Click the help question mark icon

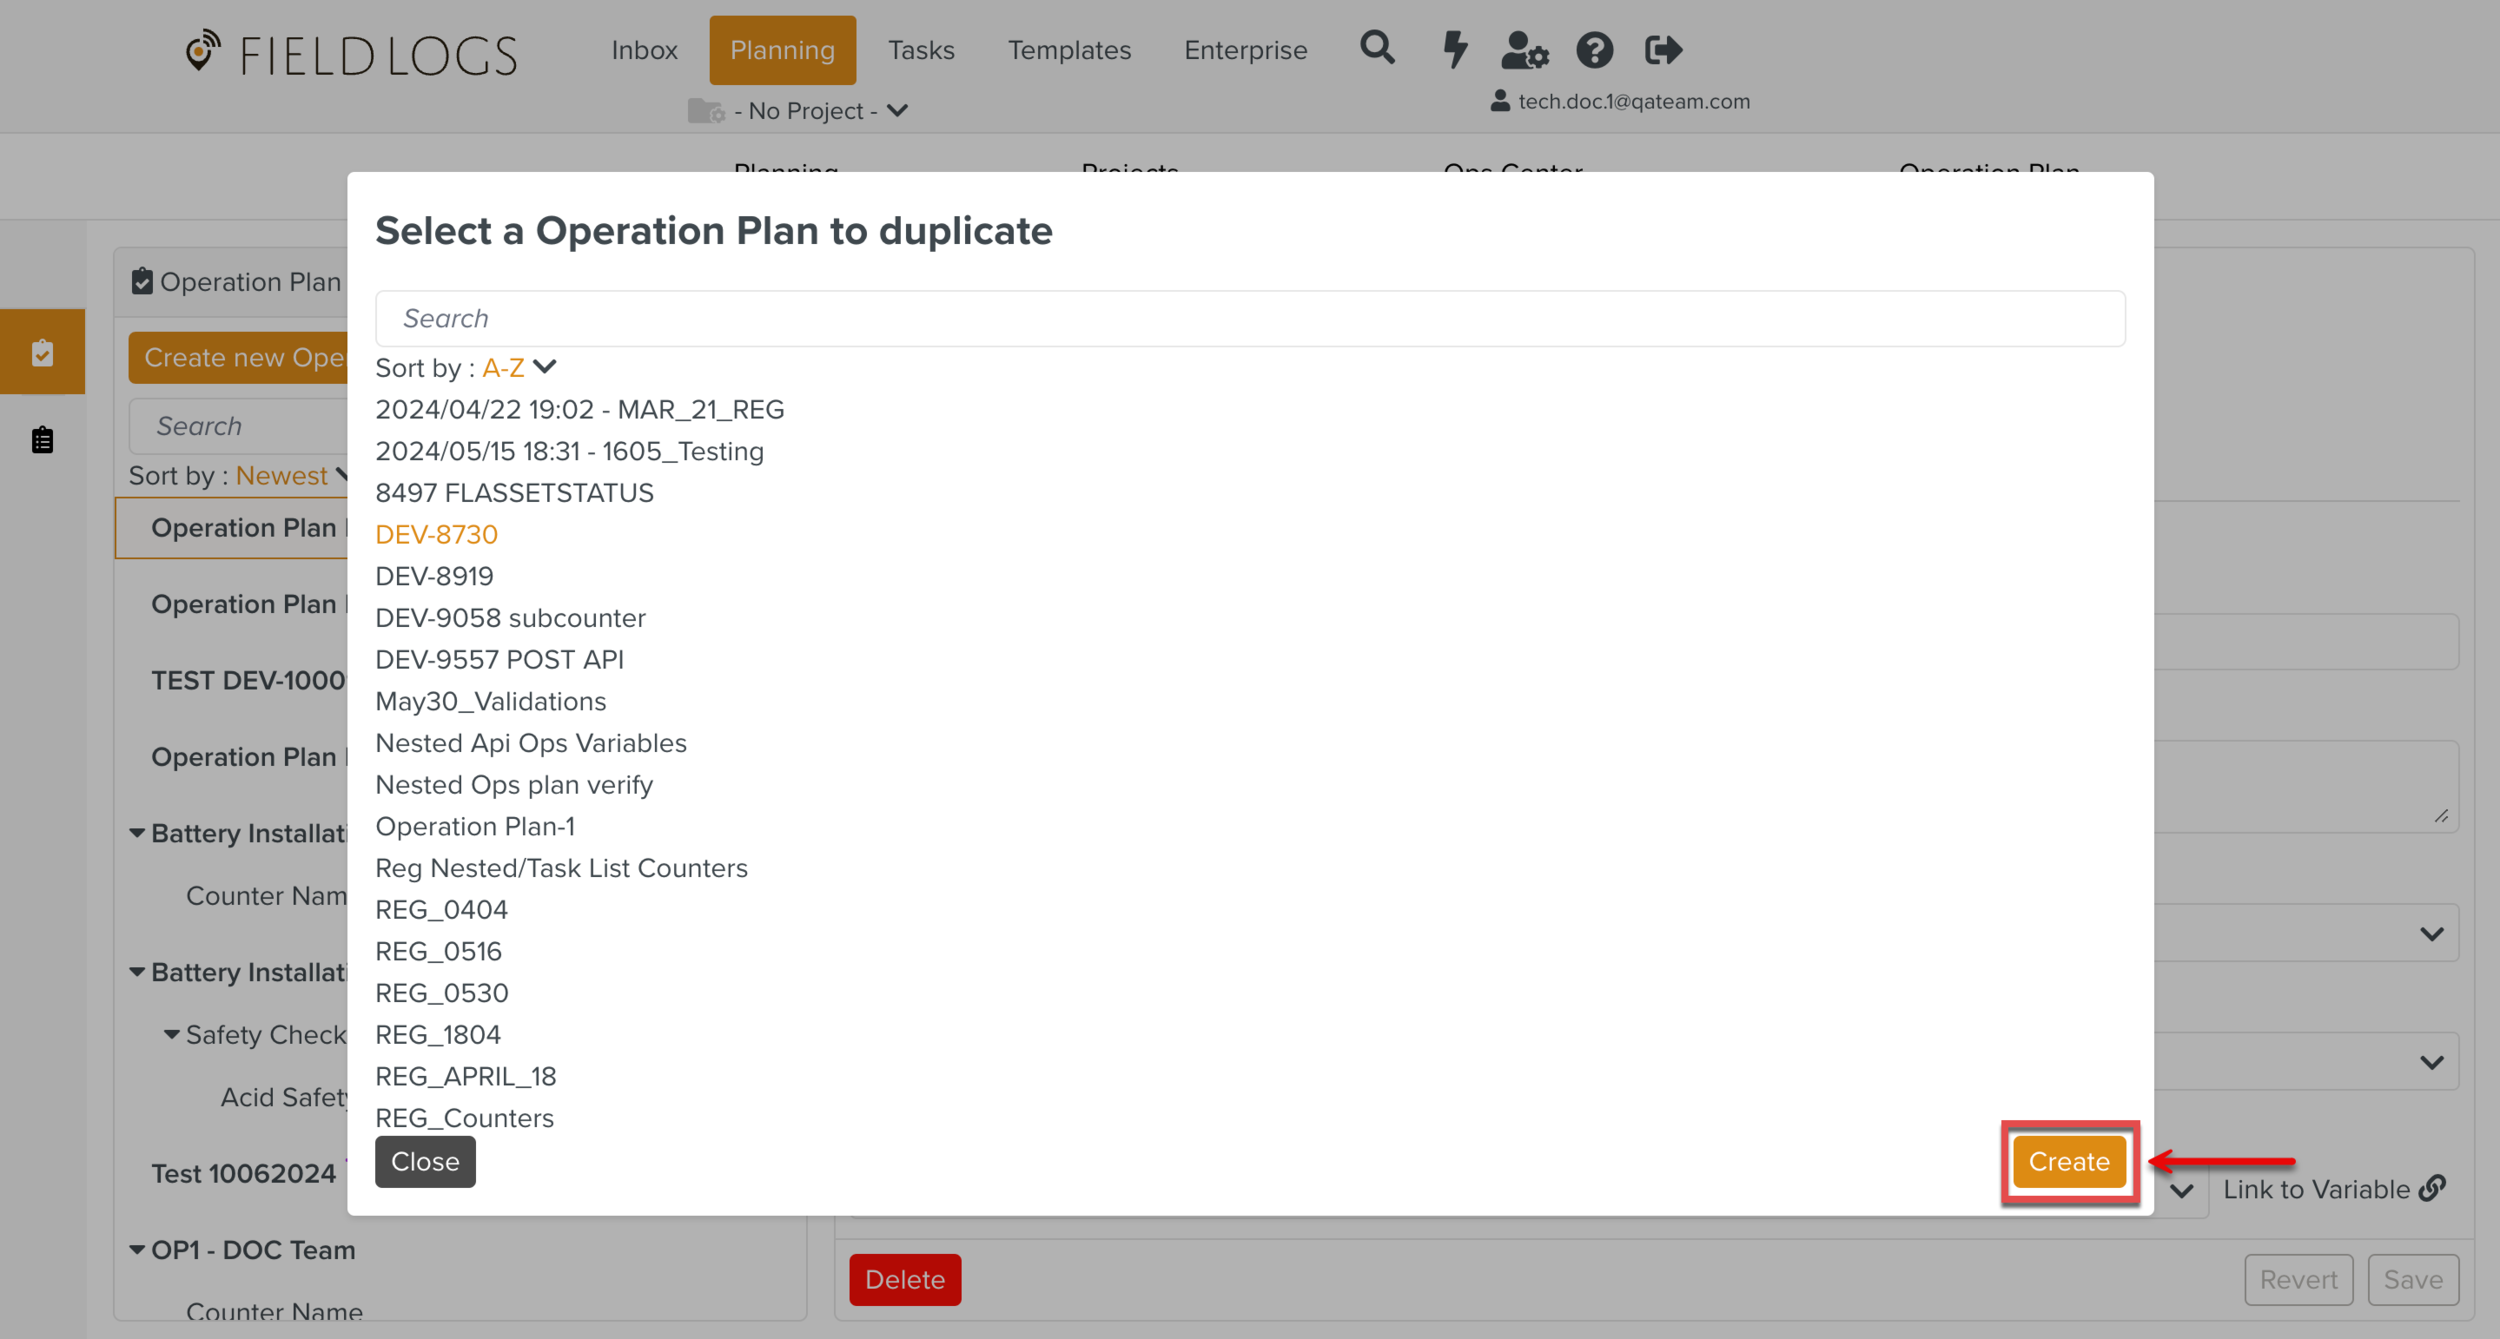[x=1594, y=49]
